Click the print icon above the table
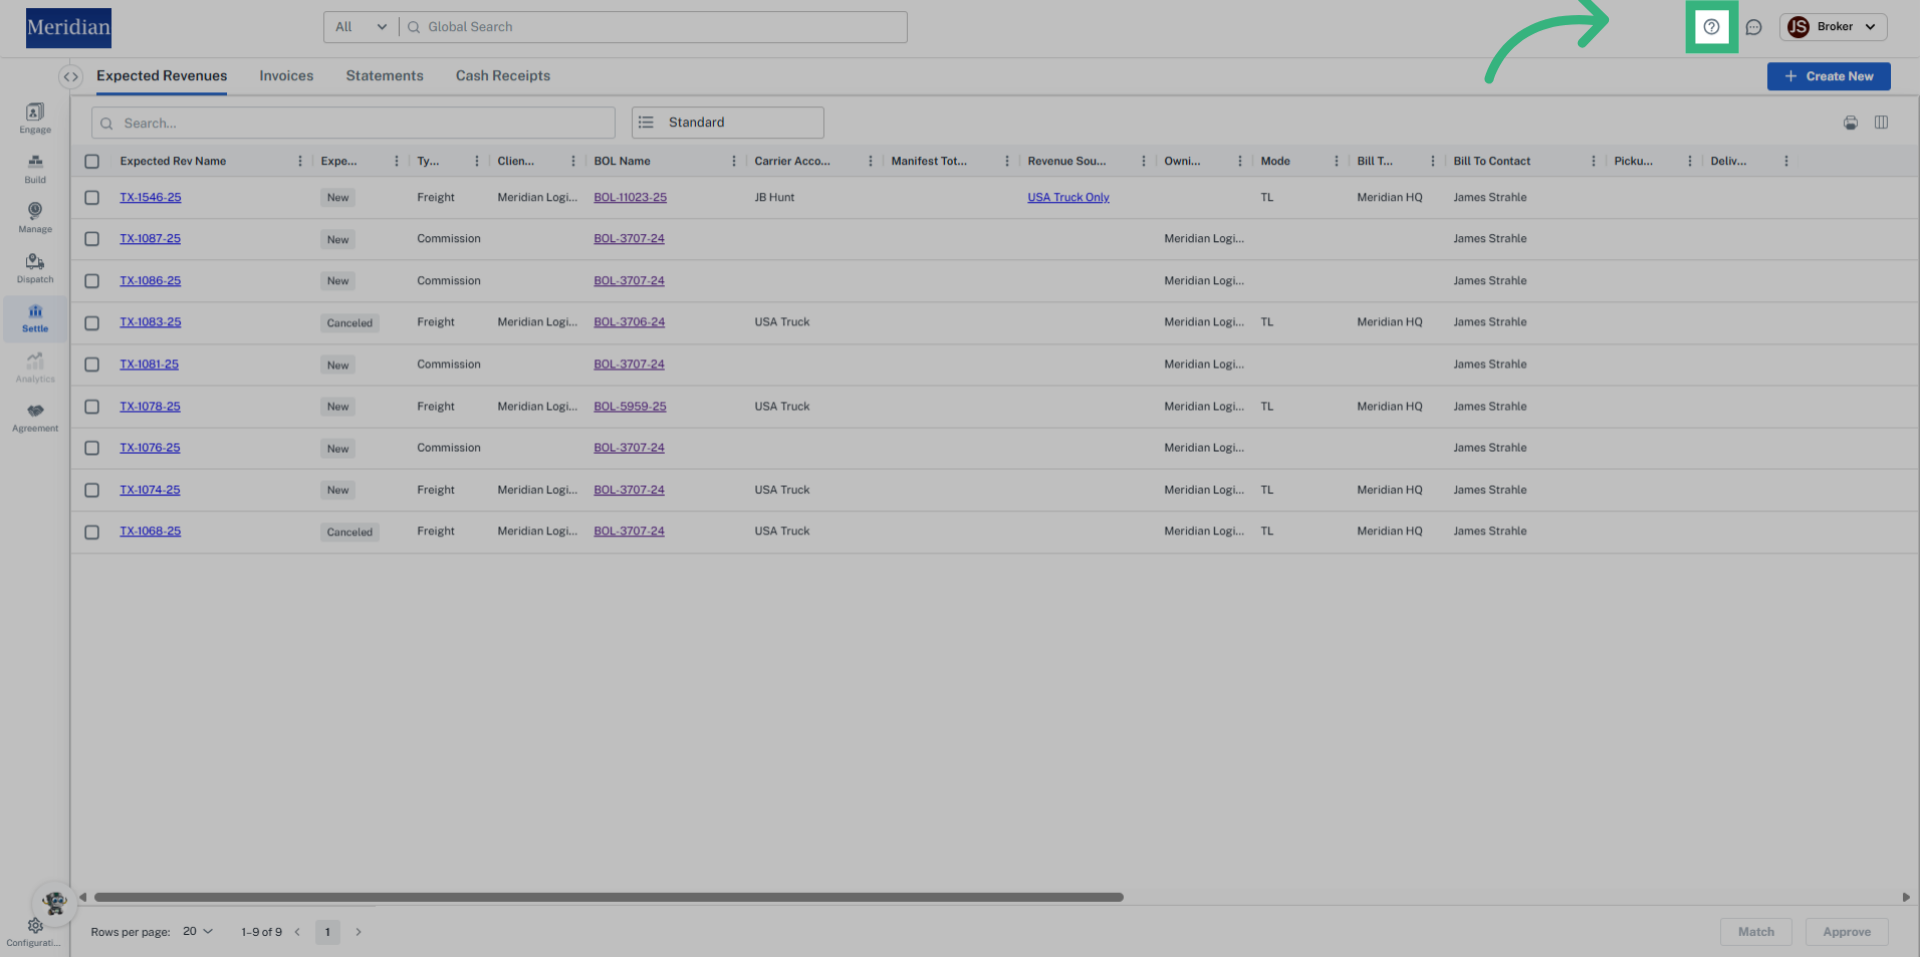 point(1850,122)
